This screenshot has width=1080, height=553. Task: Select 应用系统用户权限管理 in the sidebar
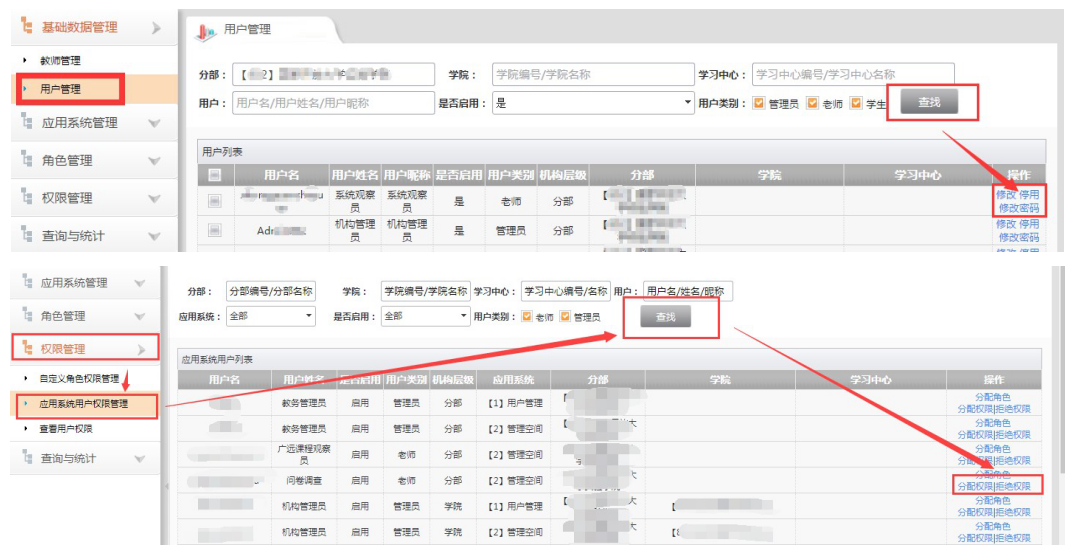coord(83,405)
